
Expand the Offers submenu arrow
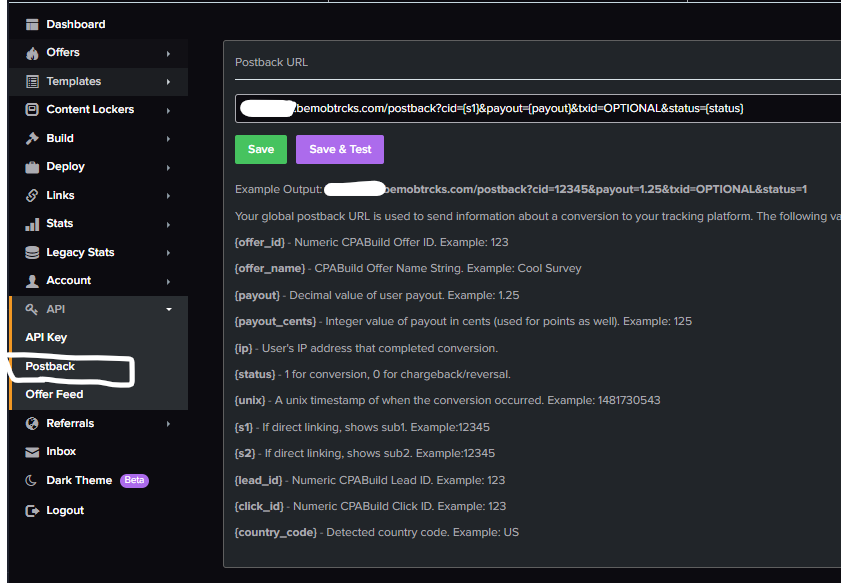[168, 54]
